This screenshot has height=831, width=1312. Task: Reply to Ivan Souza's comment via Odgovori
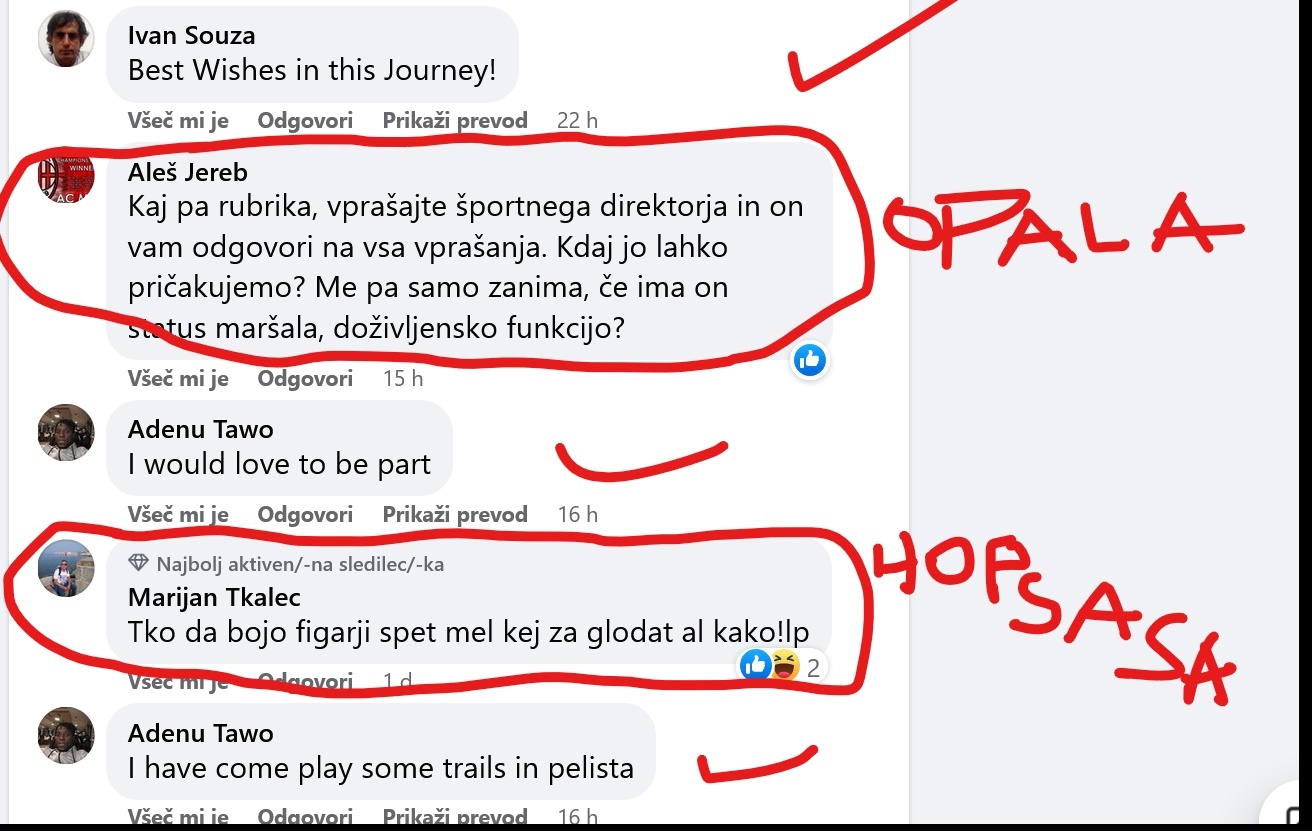(305, 121)
